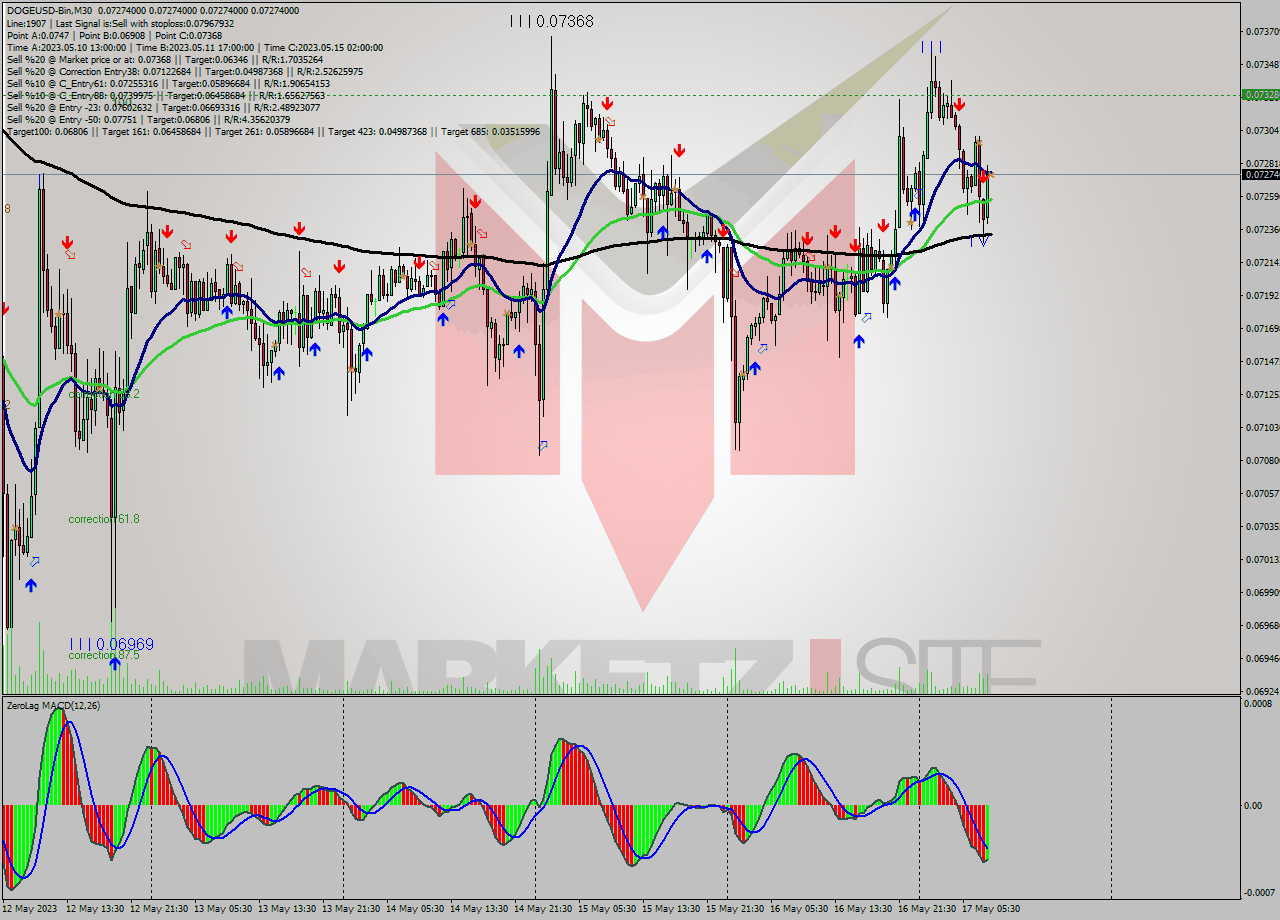Select the 'correction 61.8' level label
Viewport: 1280px width, 920px height.
[104, 519]
